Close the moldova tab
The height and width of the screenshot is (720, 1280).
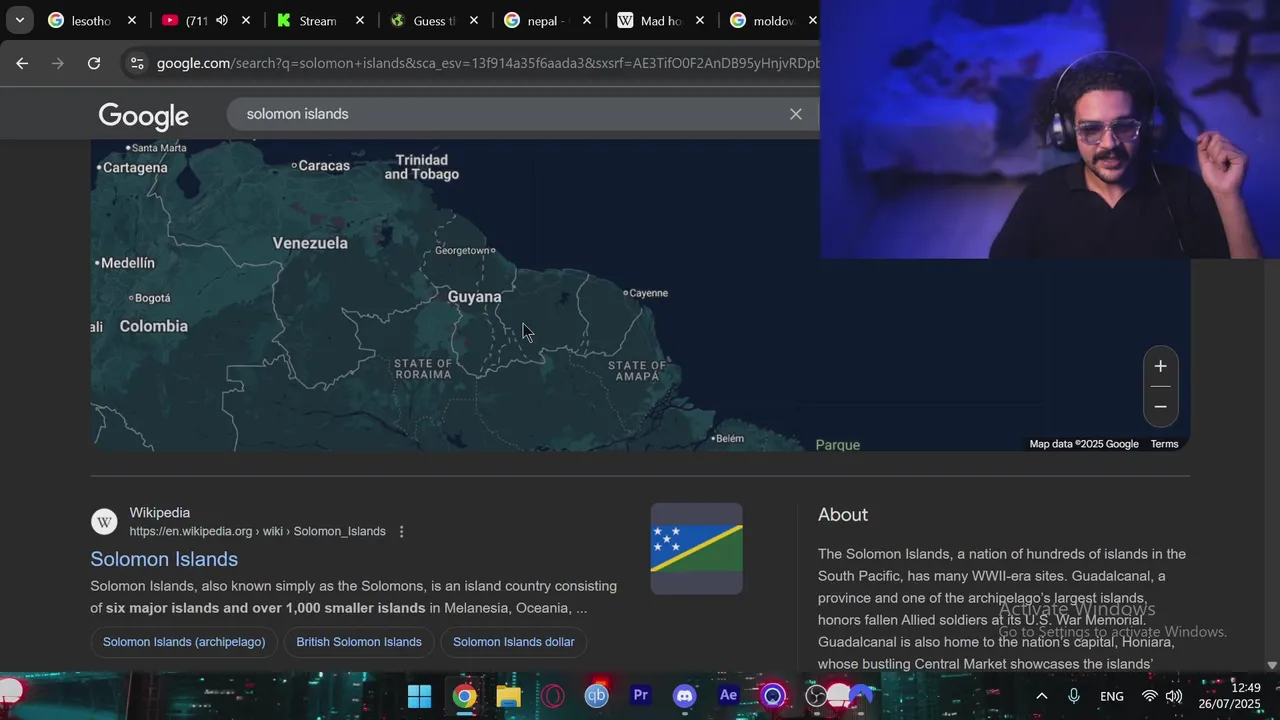(813, 20)
